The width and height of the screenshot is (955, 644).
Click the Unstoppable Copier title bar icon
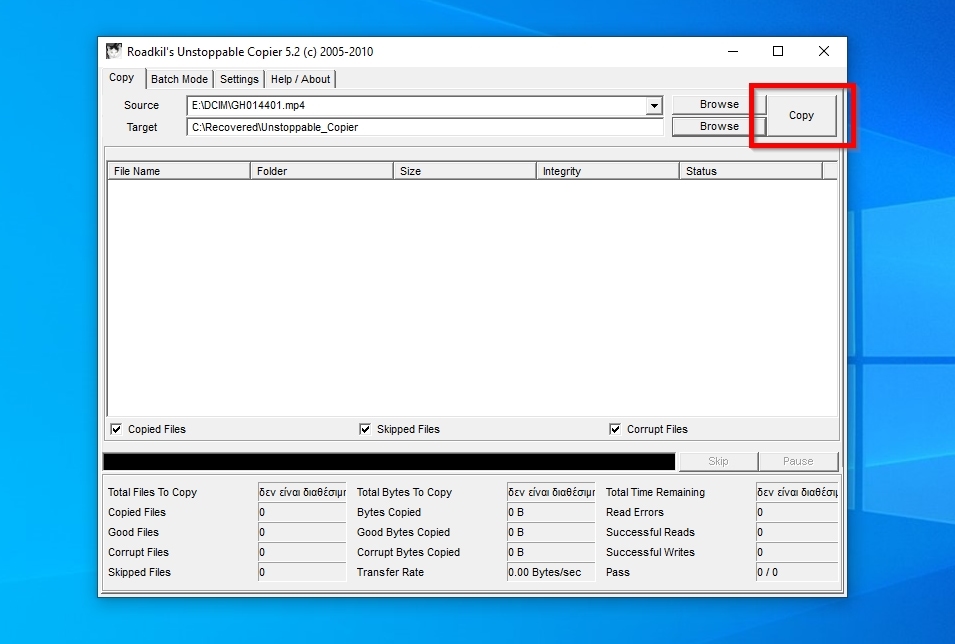pos(114,51)
